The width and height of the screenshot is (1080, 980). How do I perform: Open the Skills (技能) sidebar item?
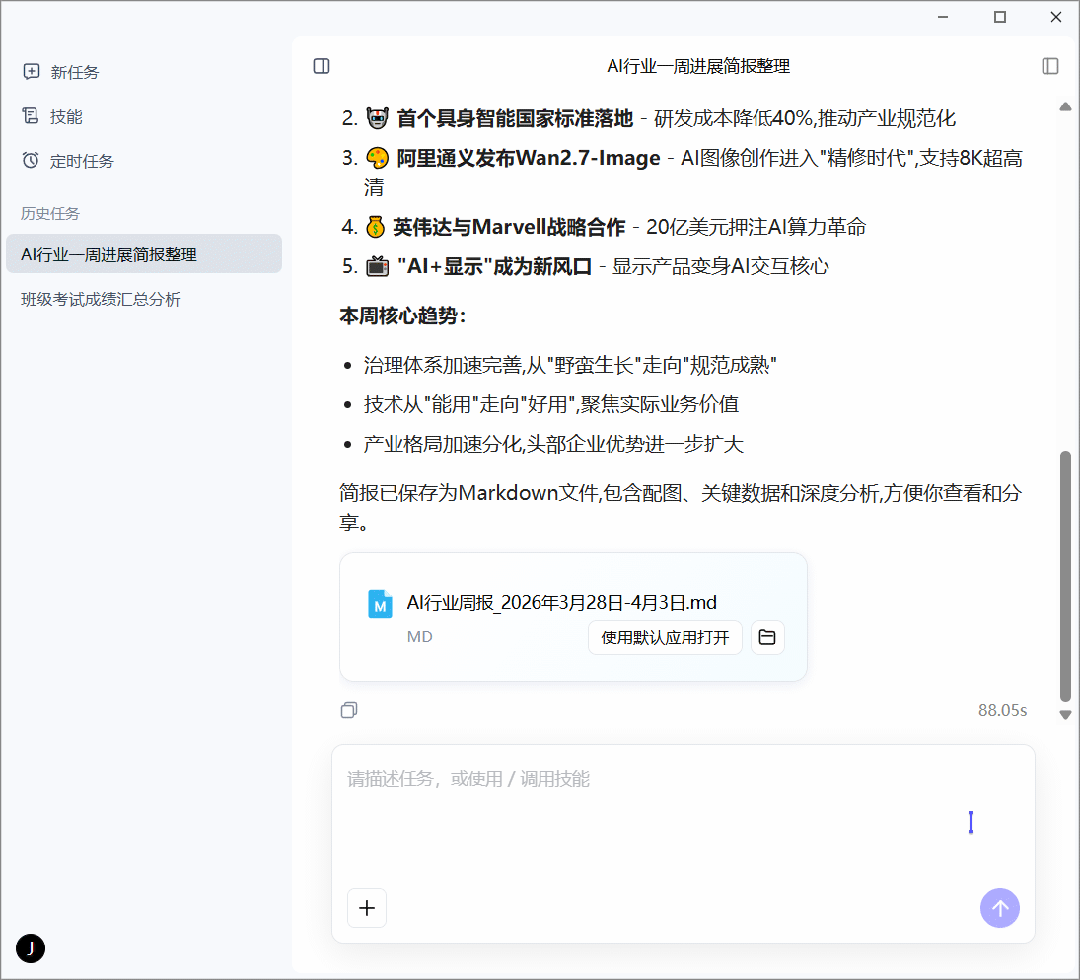(66, 116)
